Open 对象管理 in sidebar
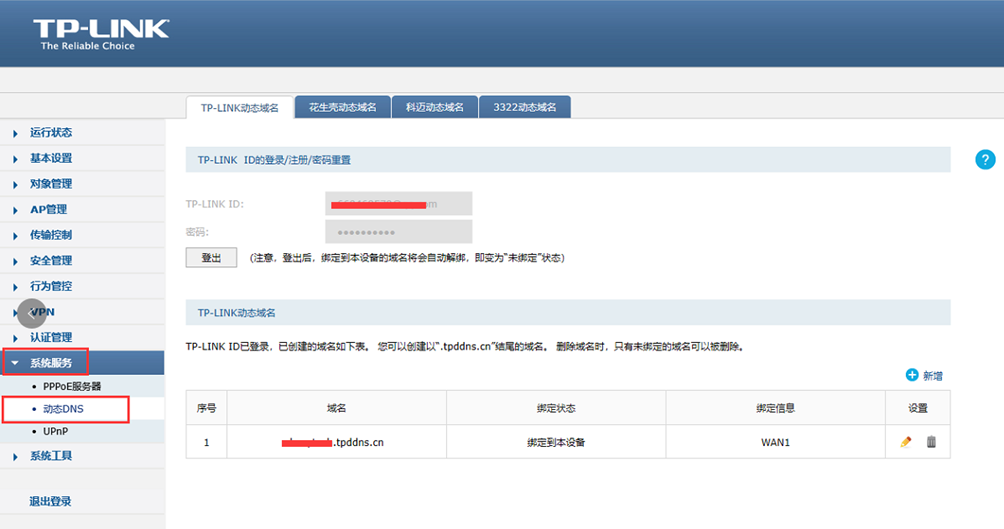Image resolution: width=1004 pixels, height=529 pixels. tap(51, 184)
